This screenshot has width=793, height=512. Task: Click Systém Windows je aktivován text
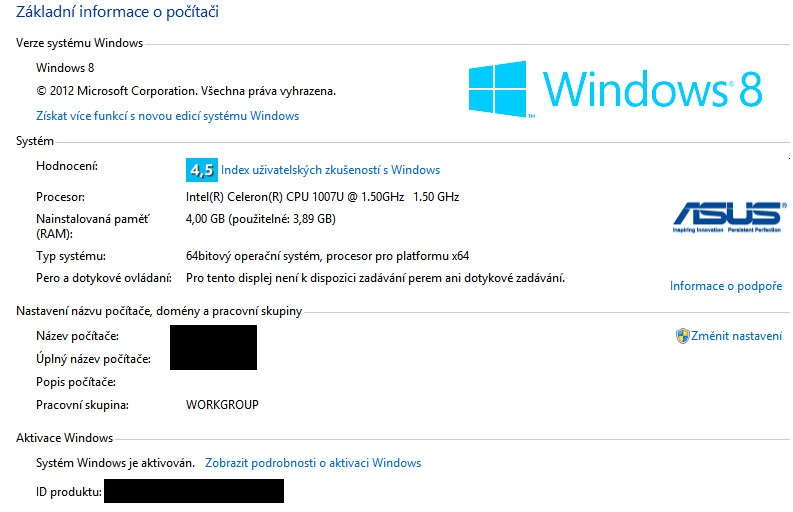click(x=115, y=463)
